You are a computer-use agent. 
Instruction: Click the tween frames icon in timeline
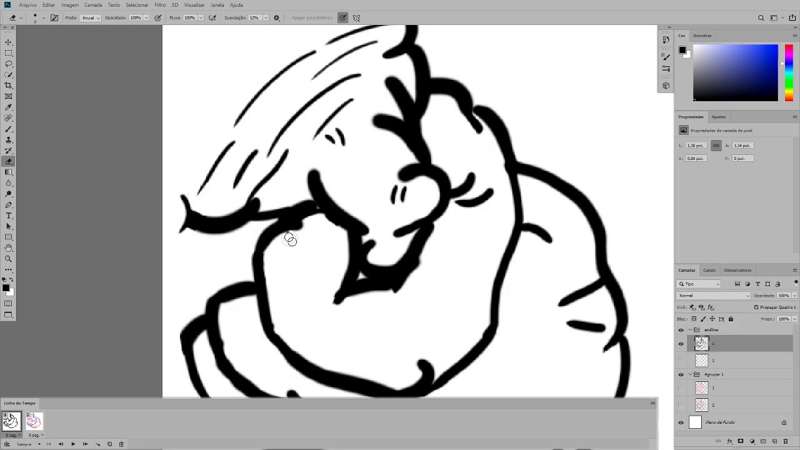click(98, 444)
